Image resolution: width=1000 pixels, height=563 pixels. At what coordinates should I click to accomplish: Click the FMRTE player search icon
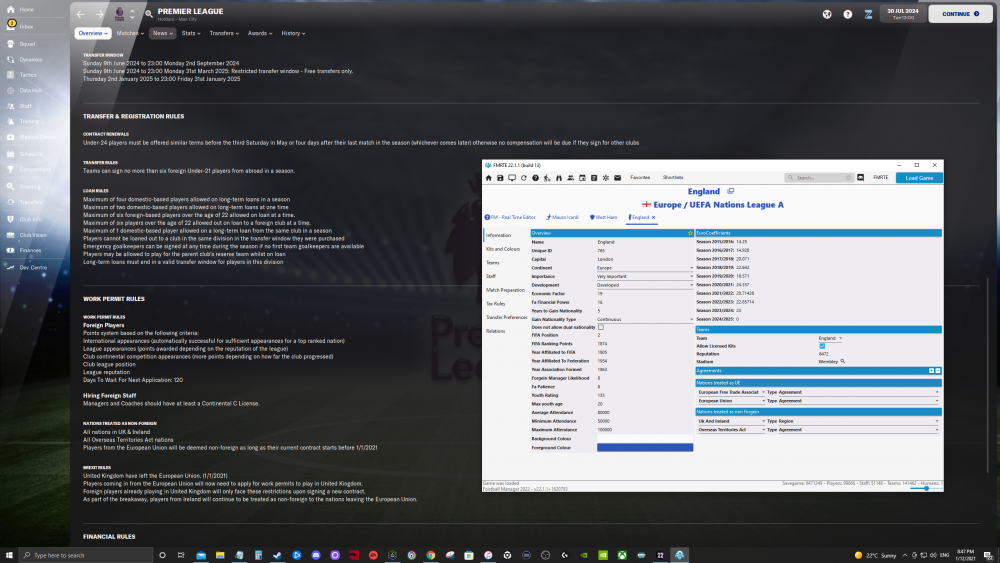point(547,178)
